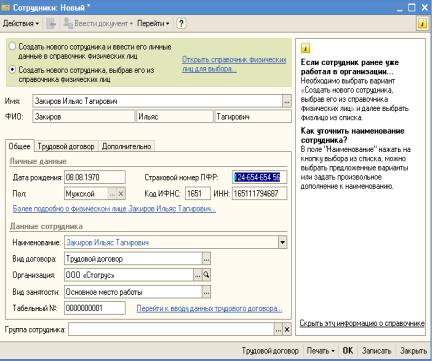432x361 pixels.
Task: Open the link Более подробно о физическом лице
Action: (x=114, y=209)
